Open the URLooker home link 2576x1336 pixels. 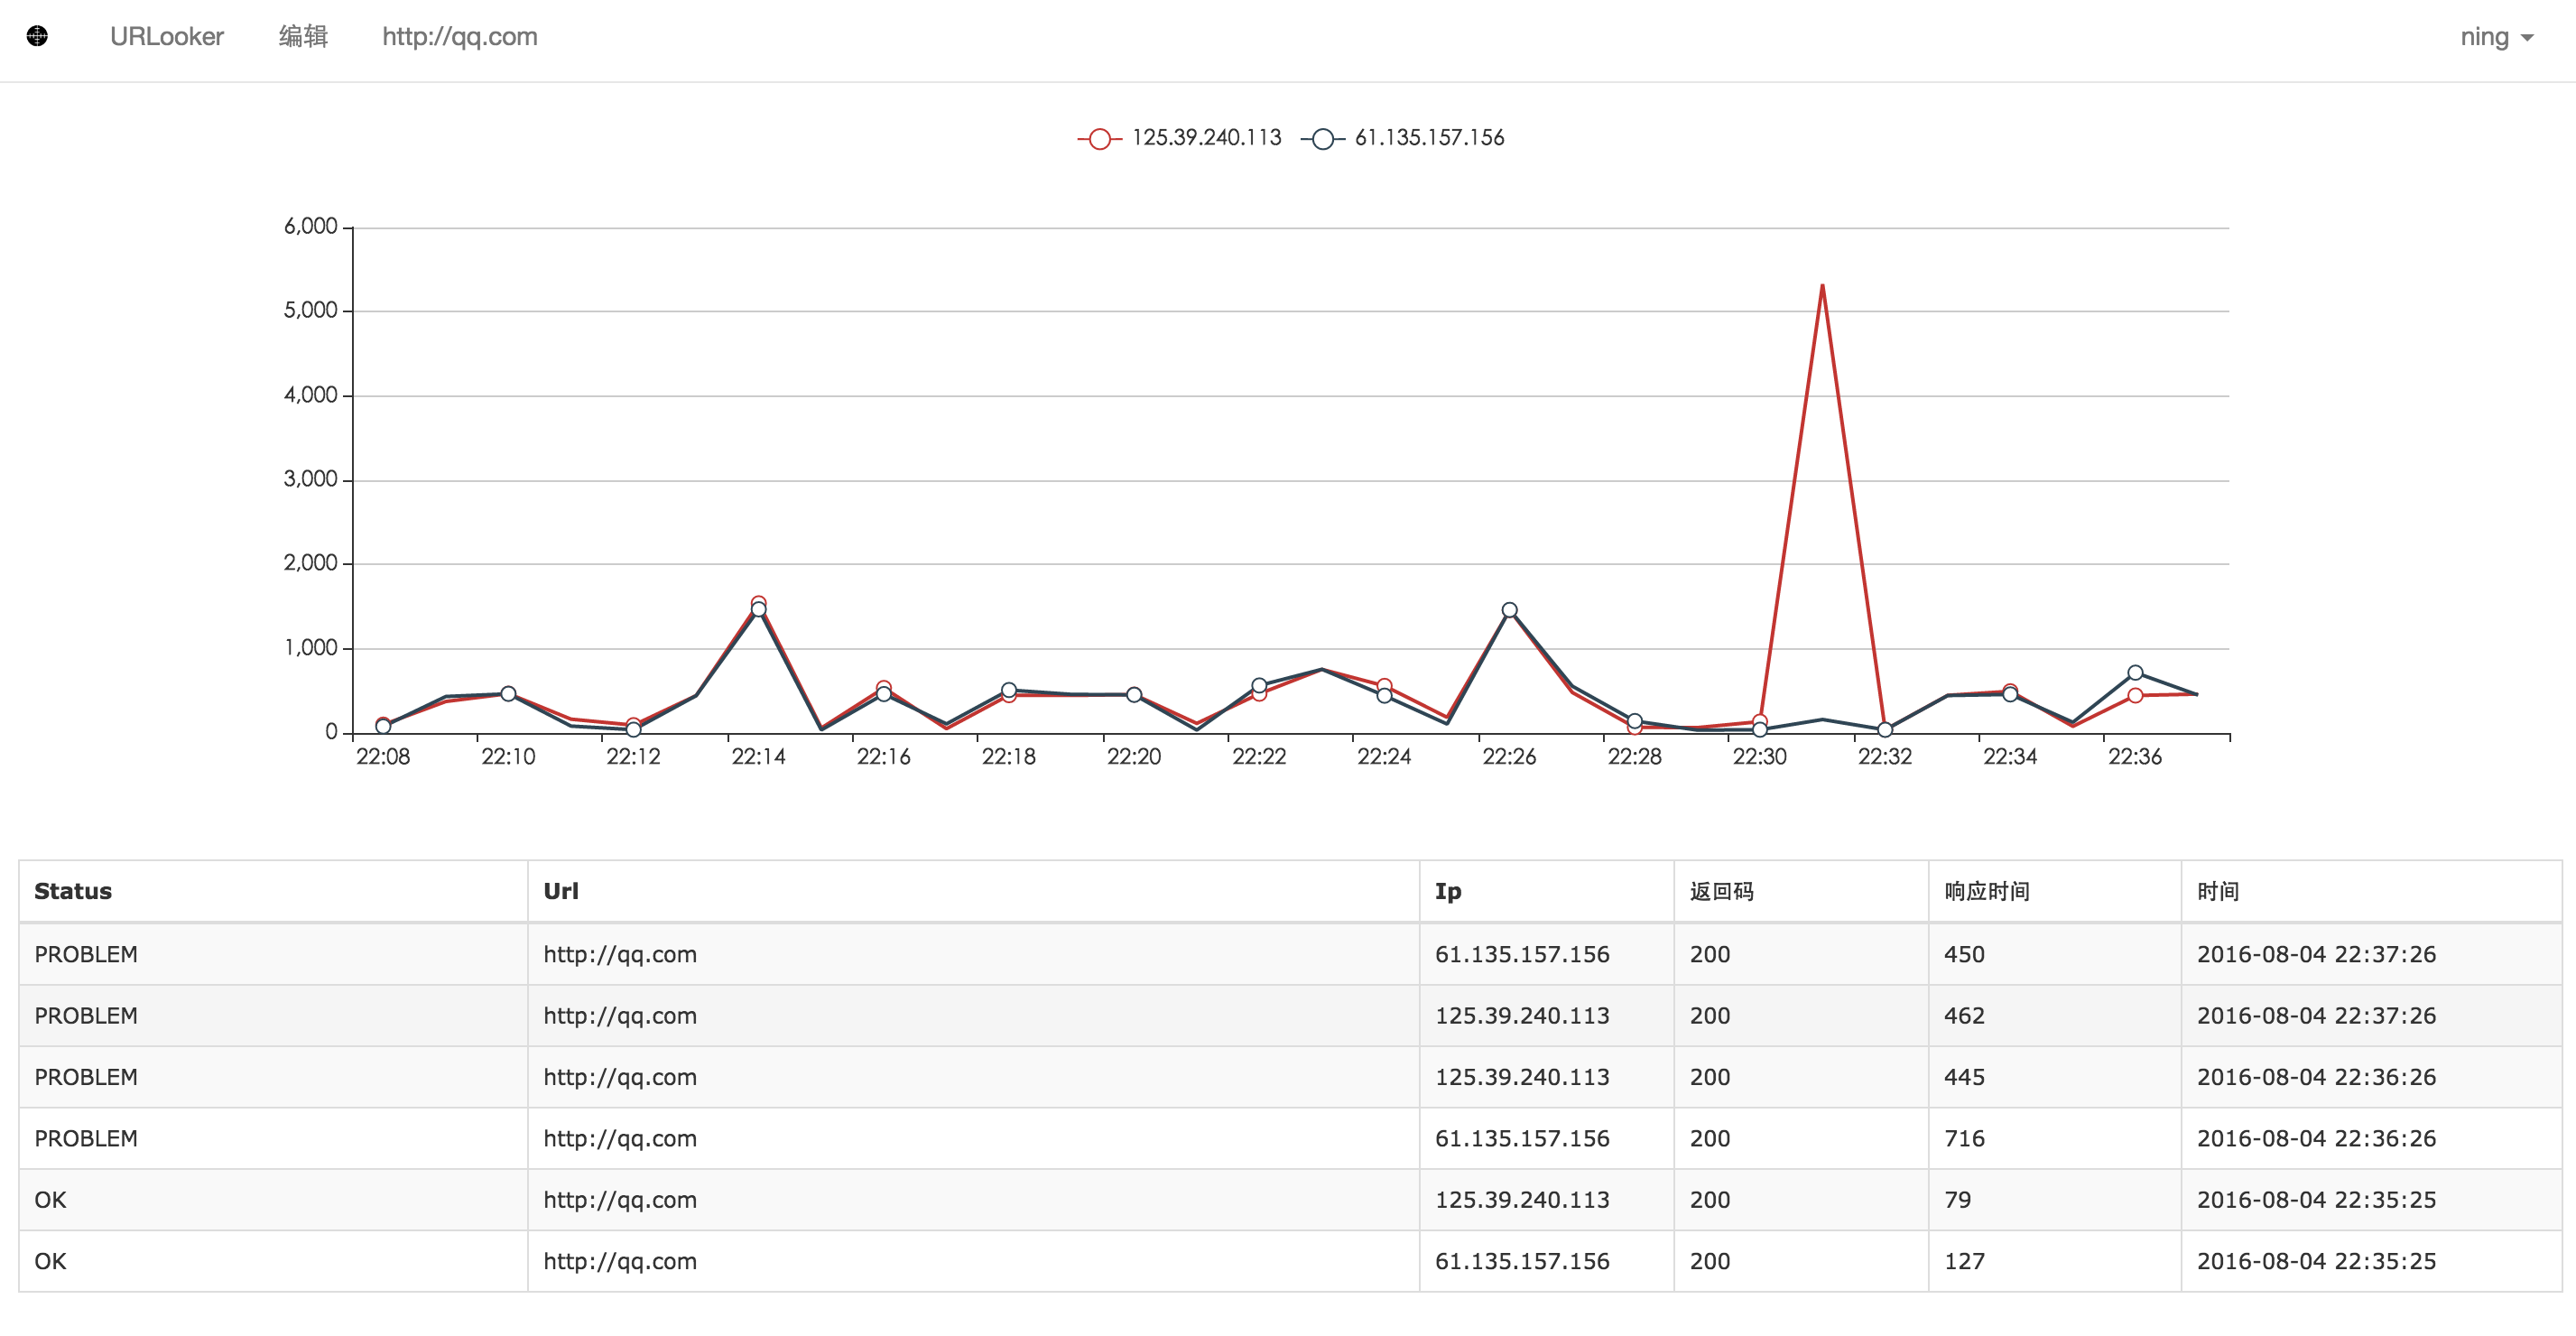166,37
